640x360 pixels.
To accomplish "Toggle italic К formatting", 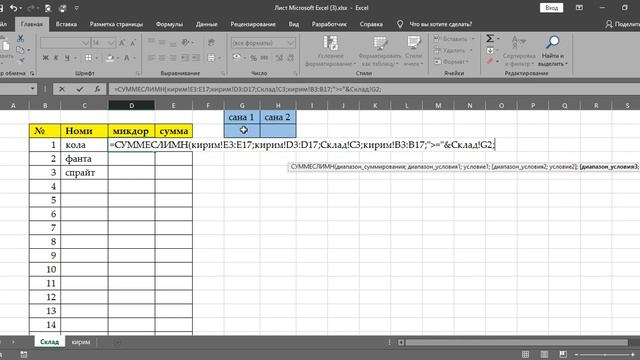I will pyautogui.click(x=56, y=58).
